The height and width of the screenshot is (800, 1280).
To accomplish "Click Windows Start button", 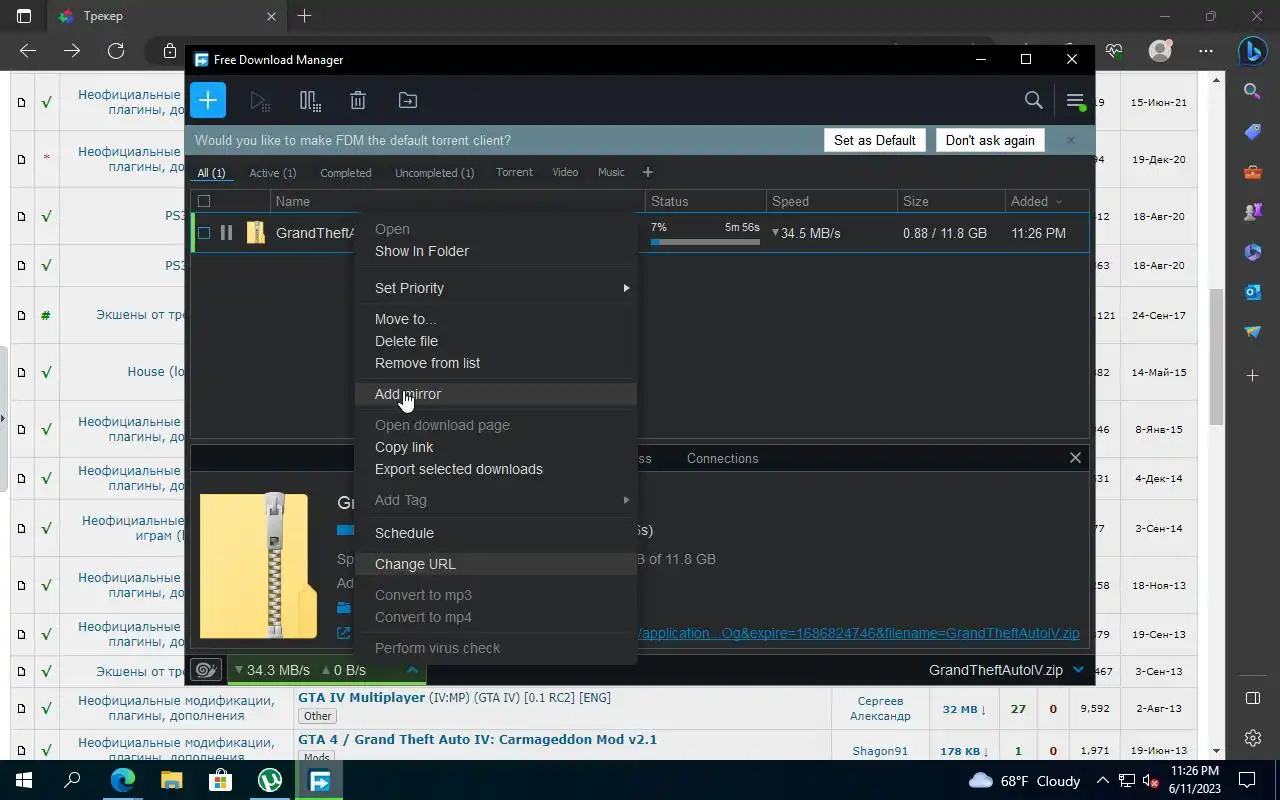I will [x=23, y=780].
